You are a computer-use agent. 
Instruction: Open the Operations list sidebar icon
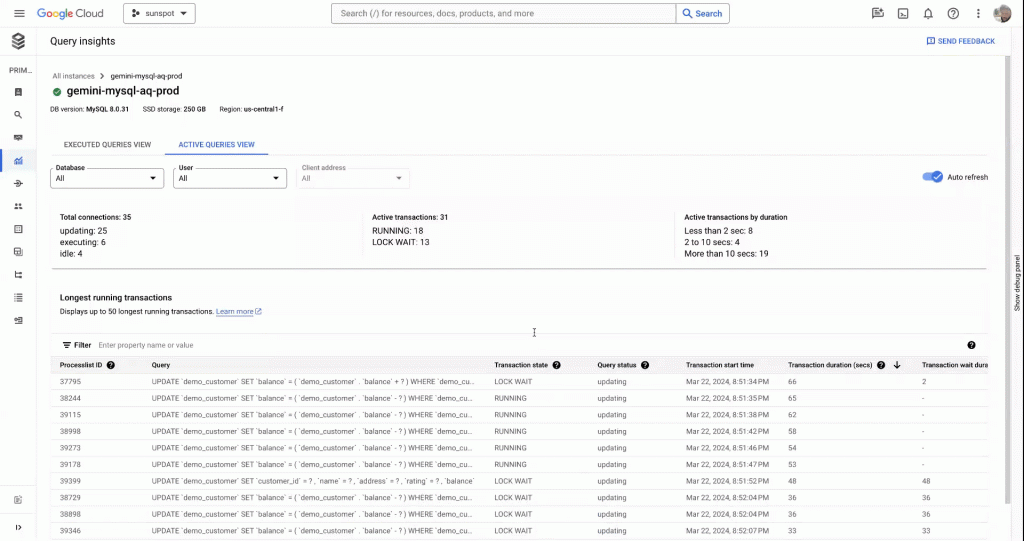(18, 298)
